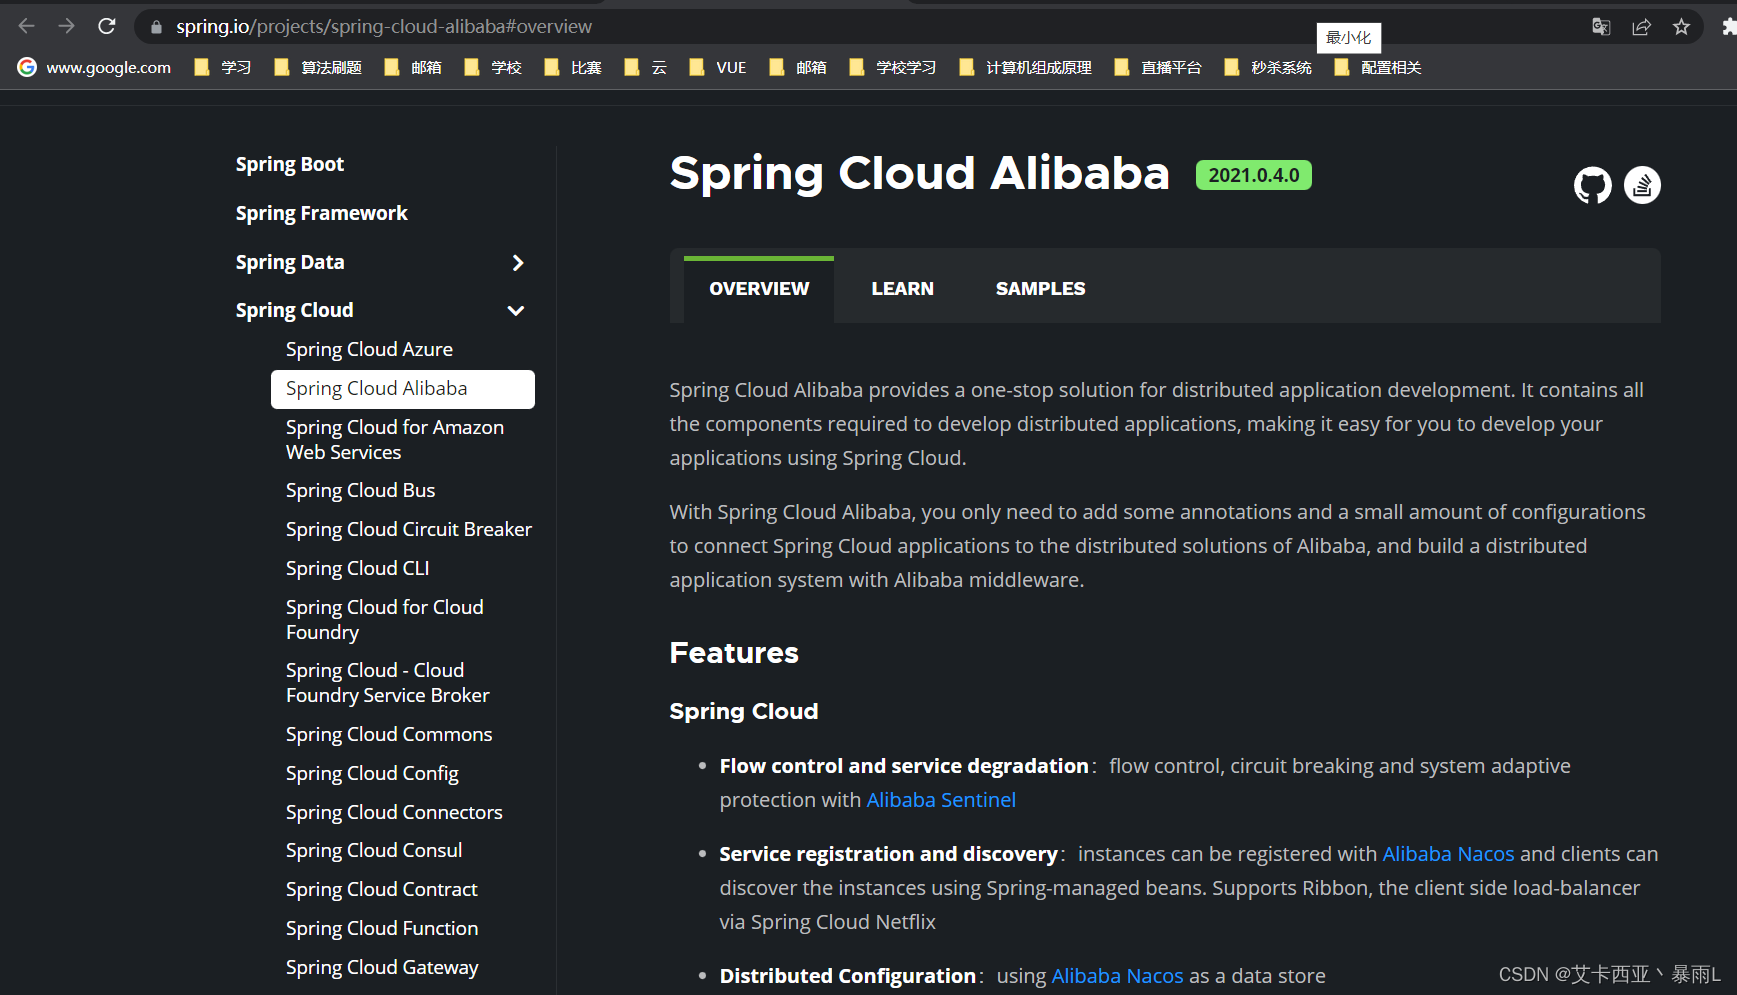This screenshot has height=995, width=1737.
Task: Switch to the LEARN tab
Action: [902, 289]
